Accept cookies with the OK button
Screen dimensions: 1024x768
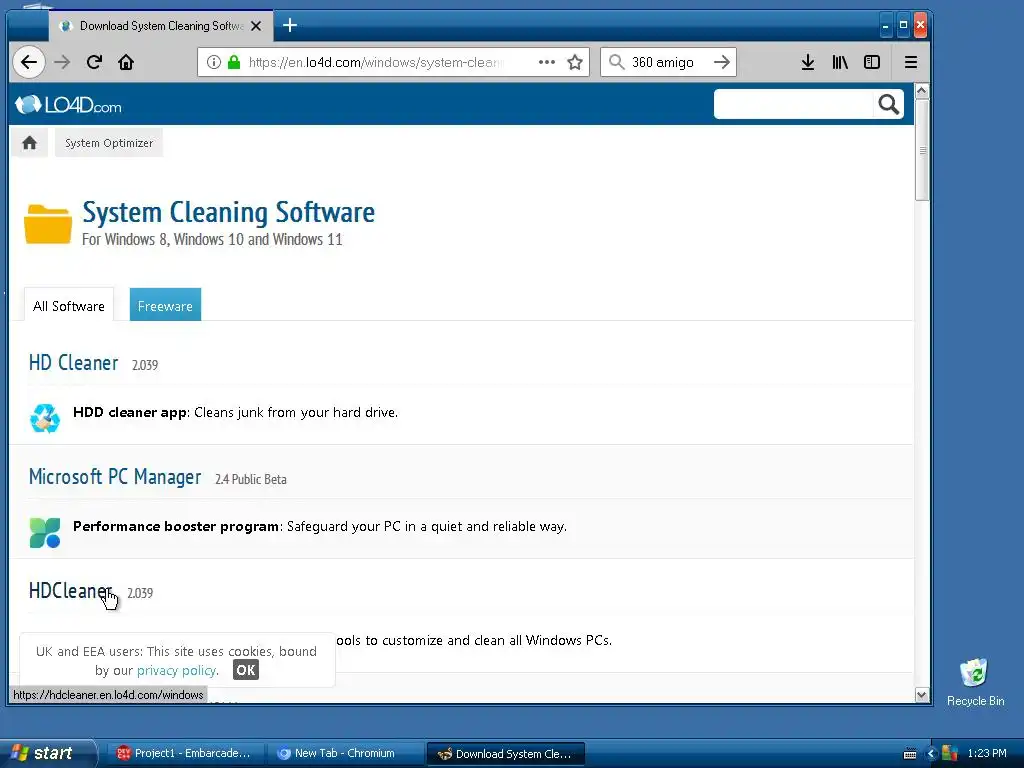[x=246, y=670]
